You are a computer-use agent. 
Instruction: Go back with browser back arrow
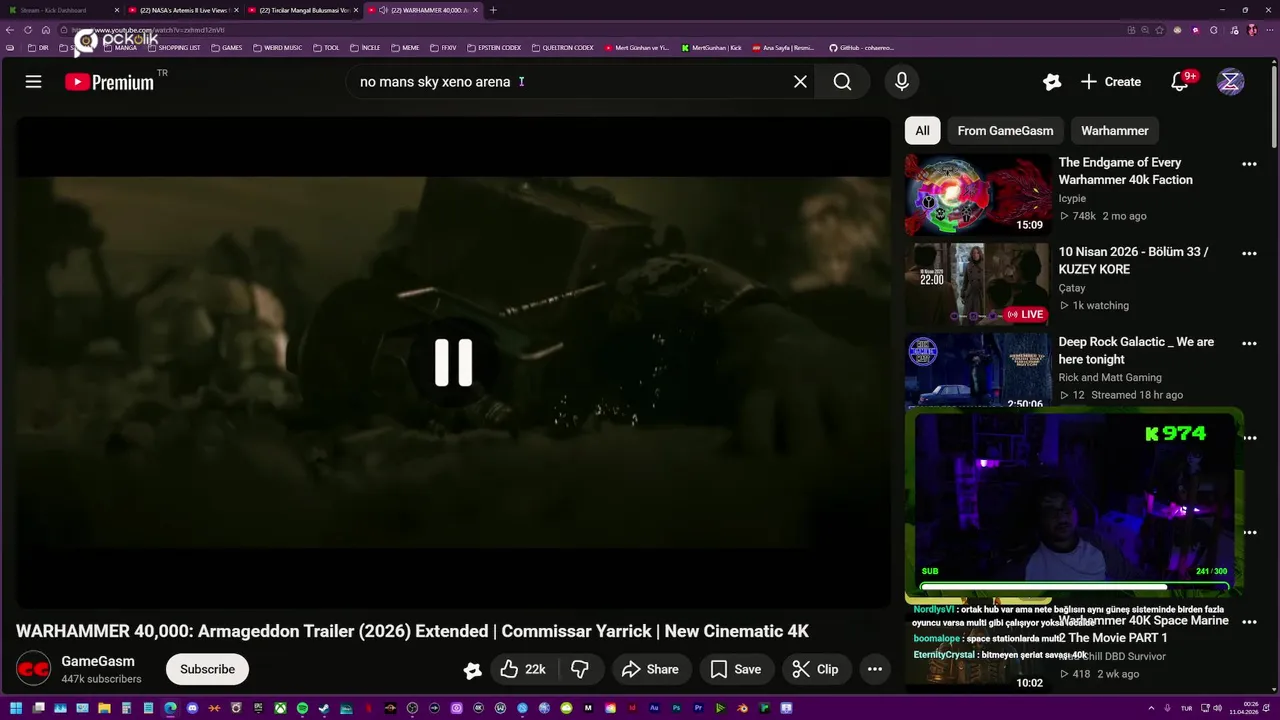(10, 30)
